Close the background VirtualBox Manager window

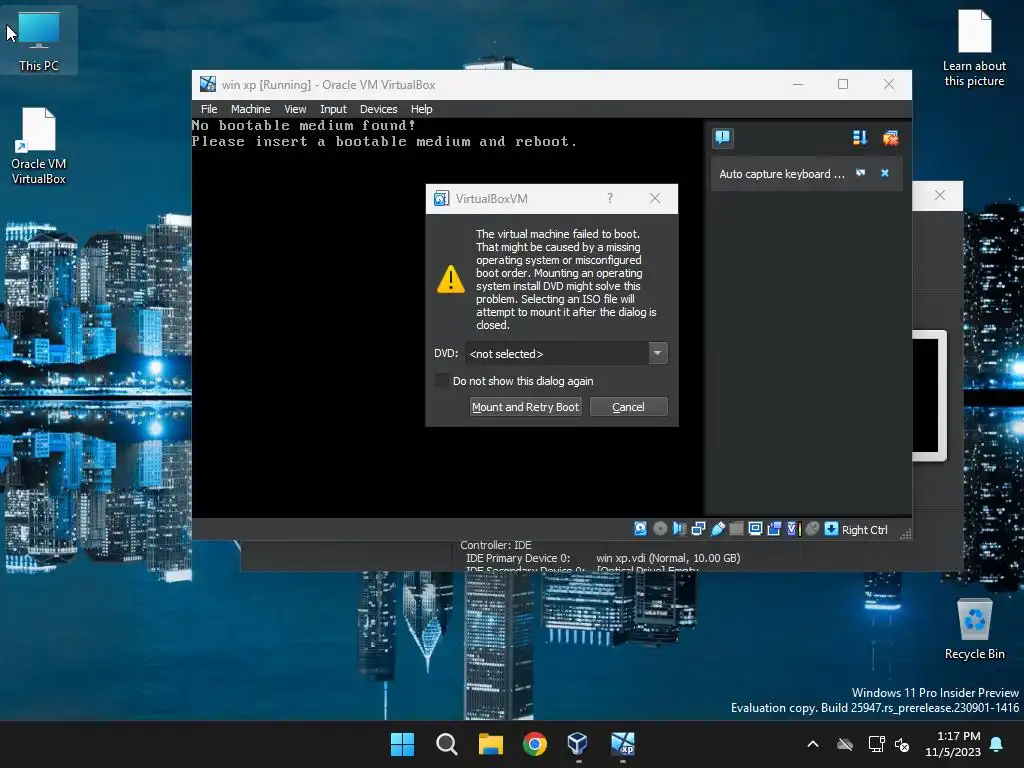(939, 195)
